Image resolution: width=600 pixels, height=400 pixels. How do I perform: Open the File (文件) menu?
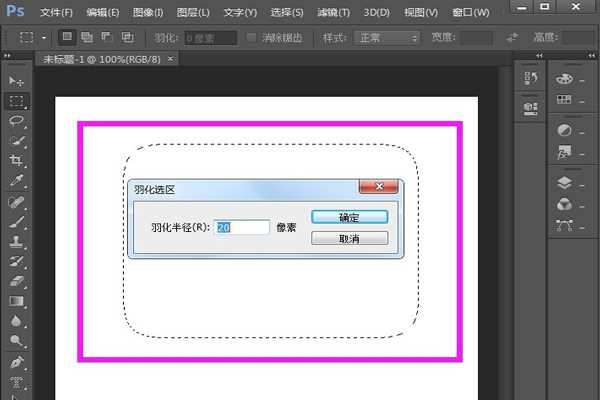56,12
